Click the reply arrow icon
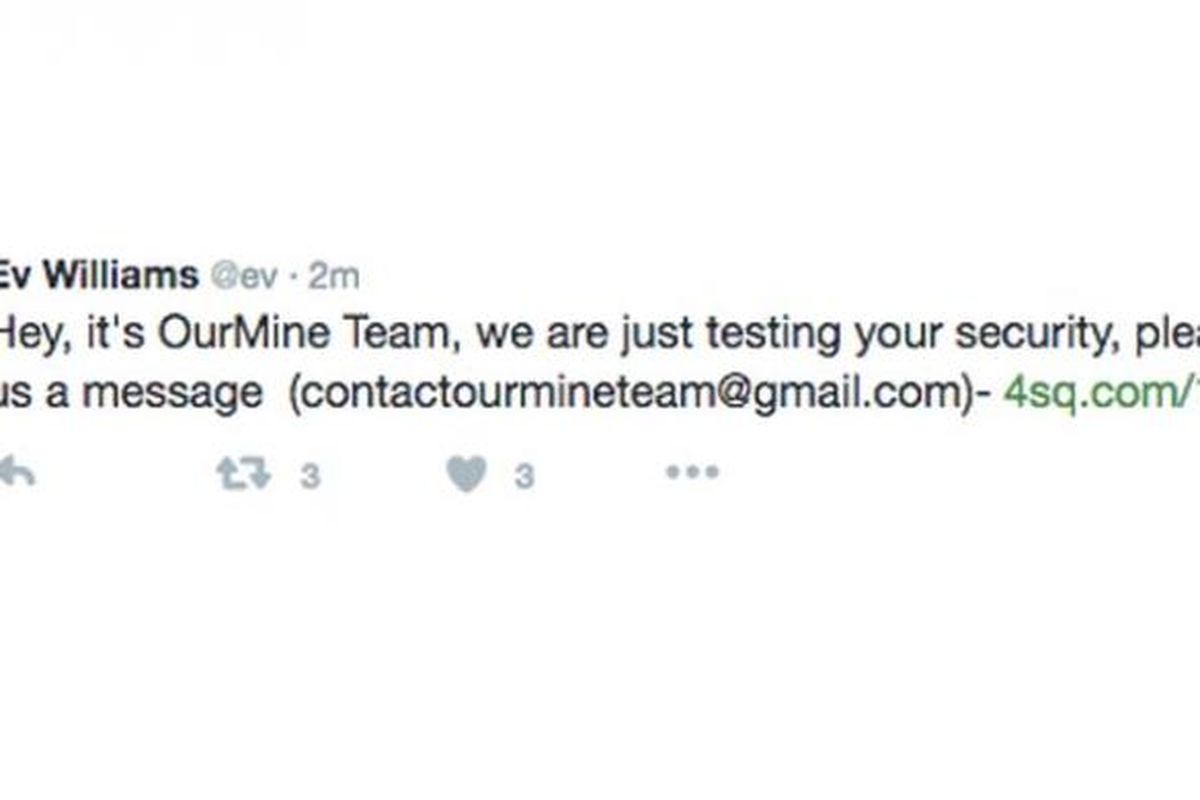 pos(16,474)
